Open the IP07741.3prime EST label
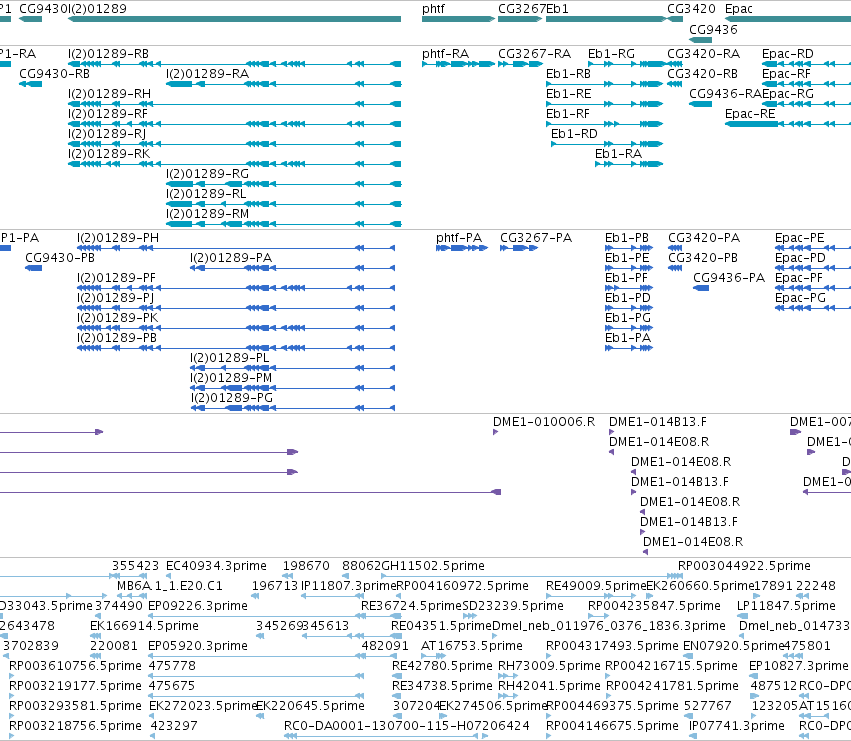Screen dimensions: 851x741 pos(736,726)
